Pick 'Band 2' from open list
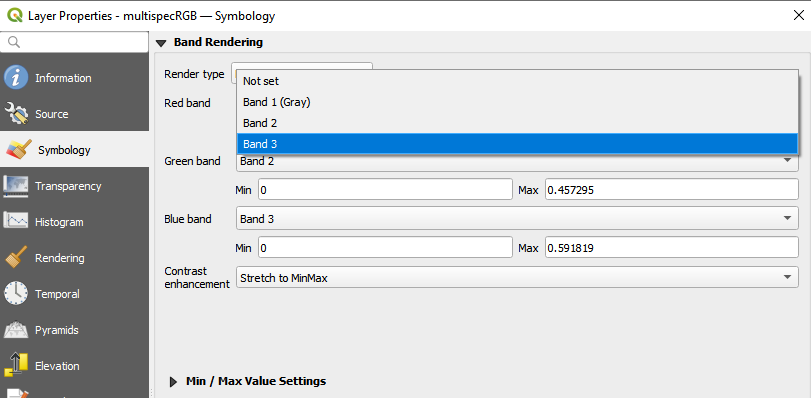811x398 pixels. point(517,123)
